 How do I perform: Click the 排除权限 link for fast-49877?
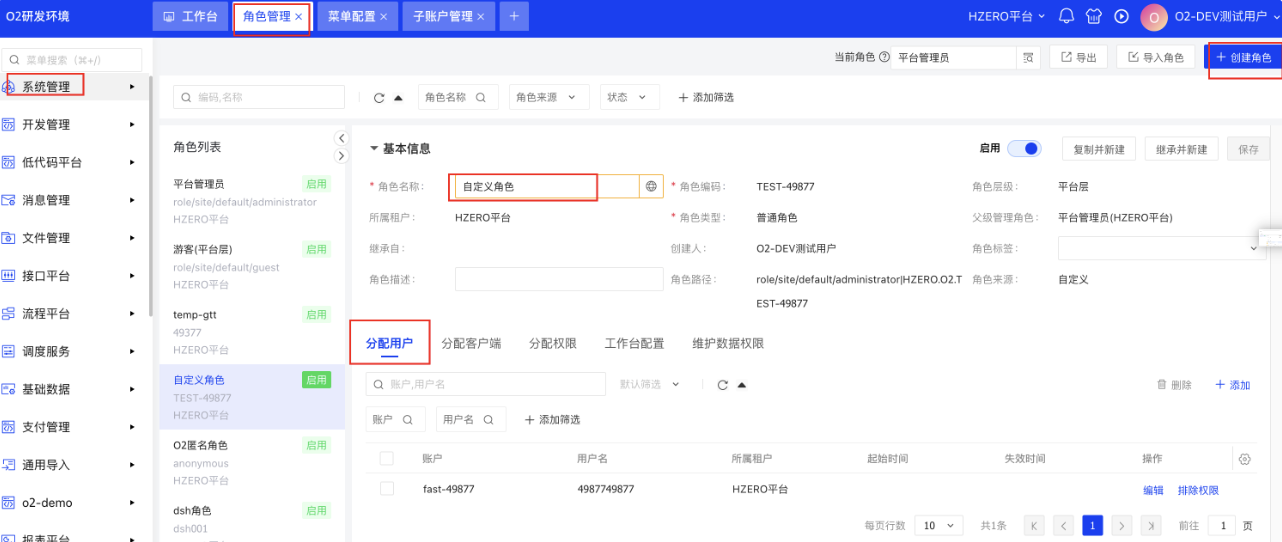click(1198, 490)
